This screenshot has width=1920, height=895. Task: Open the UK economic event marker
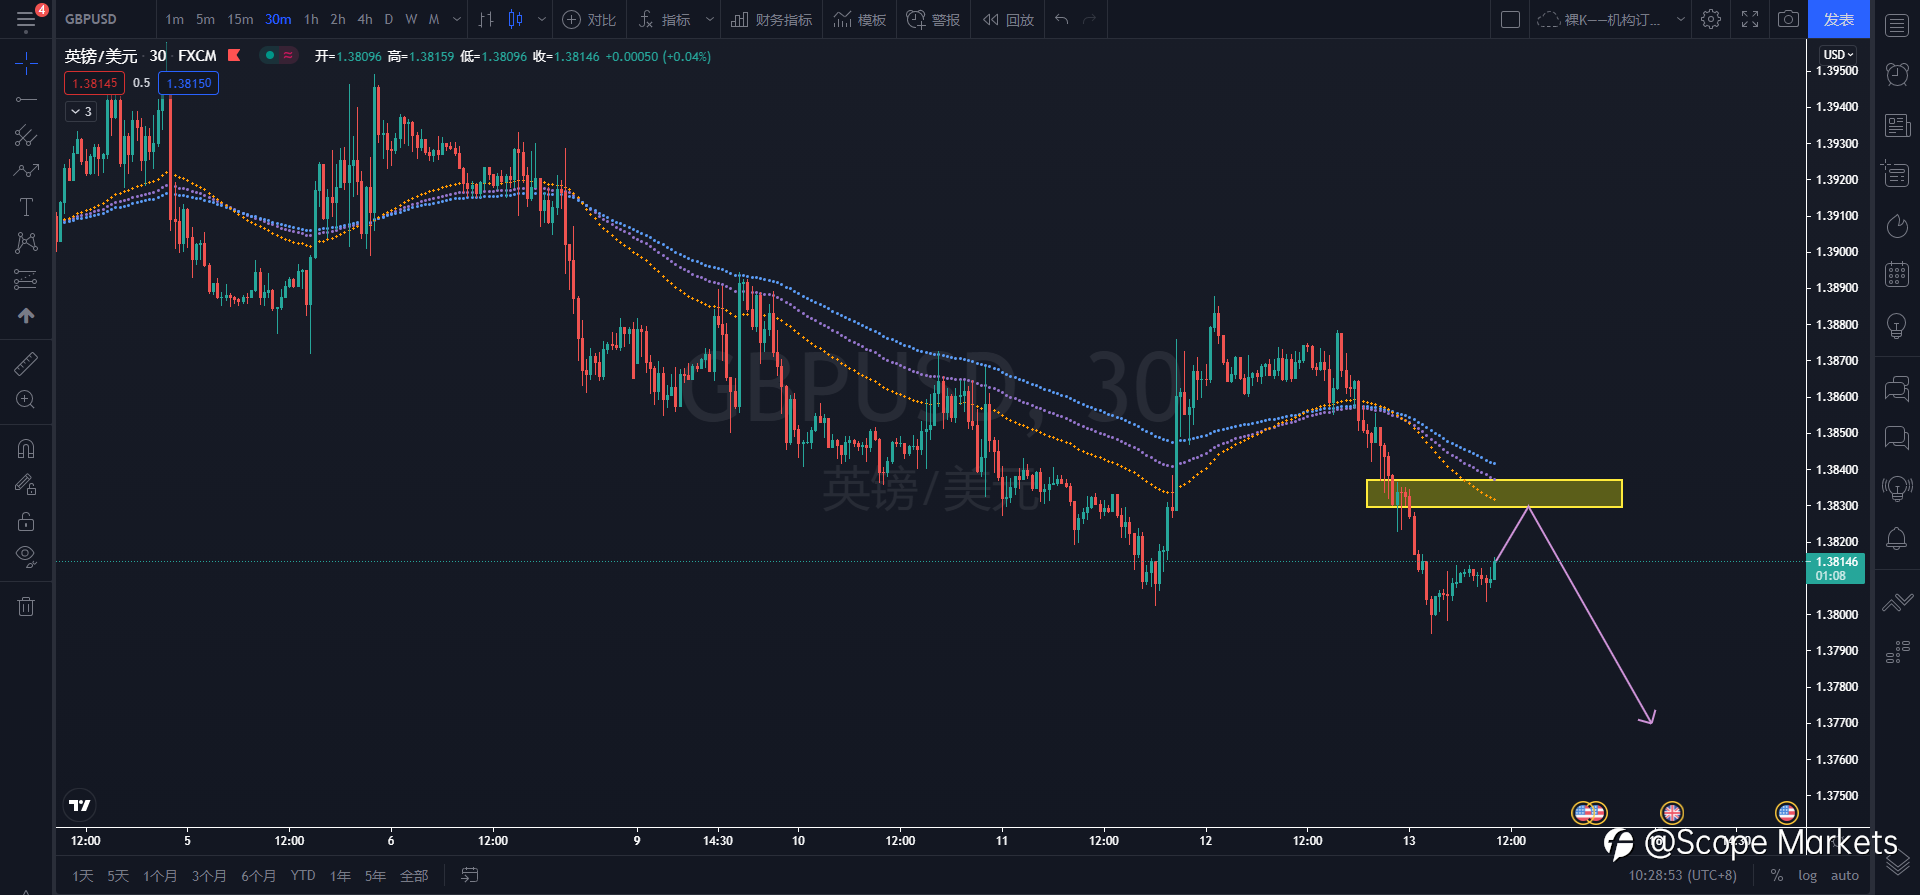click(x=1672, y=812)
